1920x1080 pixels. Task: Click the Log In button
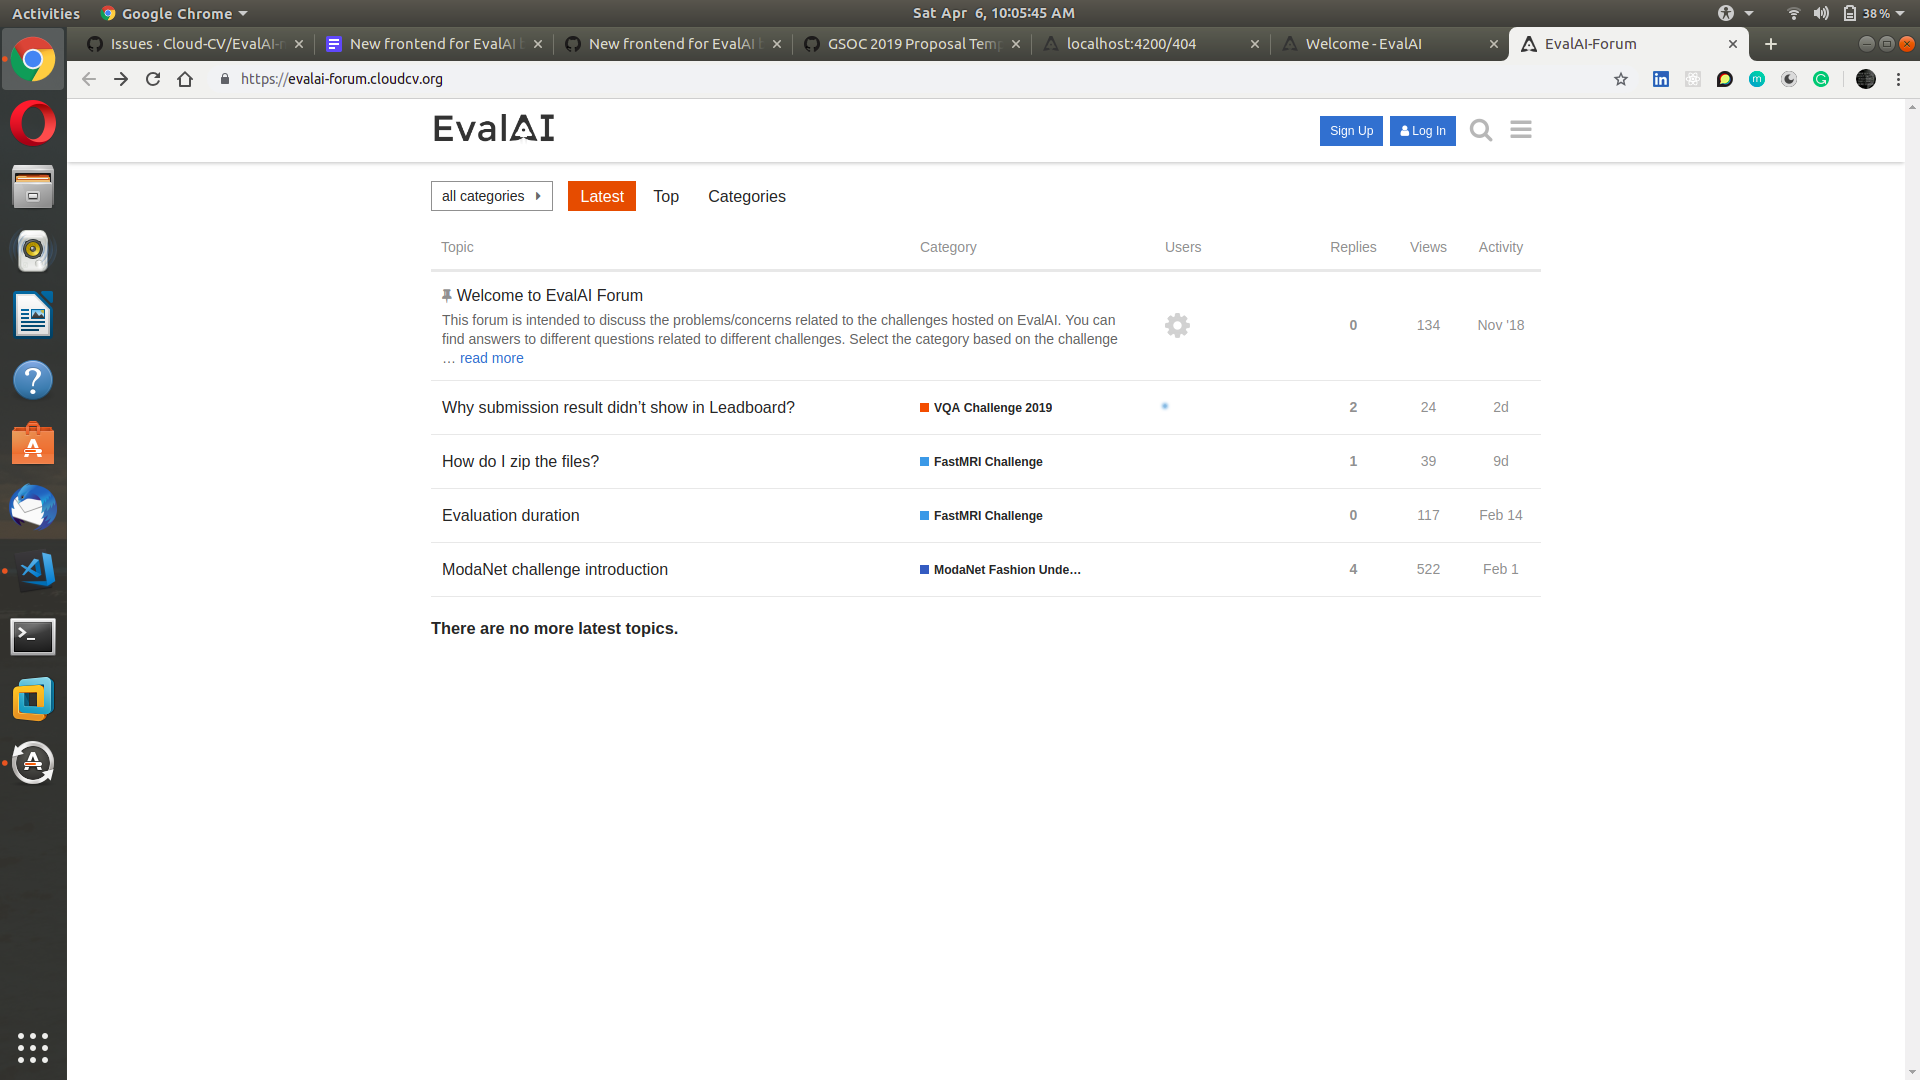pyautogui.click(x=1423, y=131)
